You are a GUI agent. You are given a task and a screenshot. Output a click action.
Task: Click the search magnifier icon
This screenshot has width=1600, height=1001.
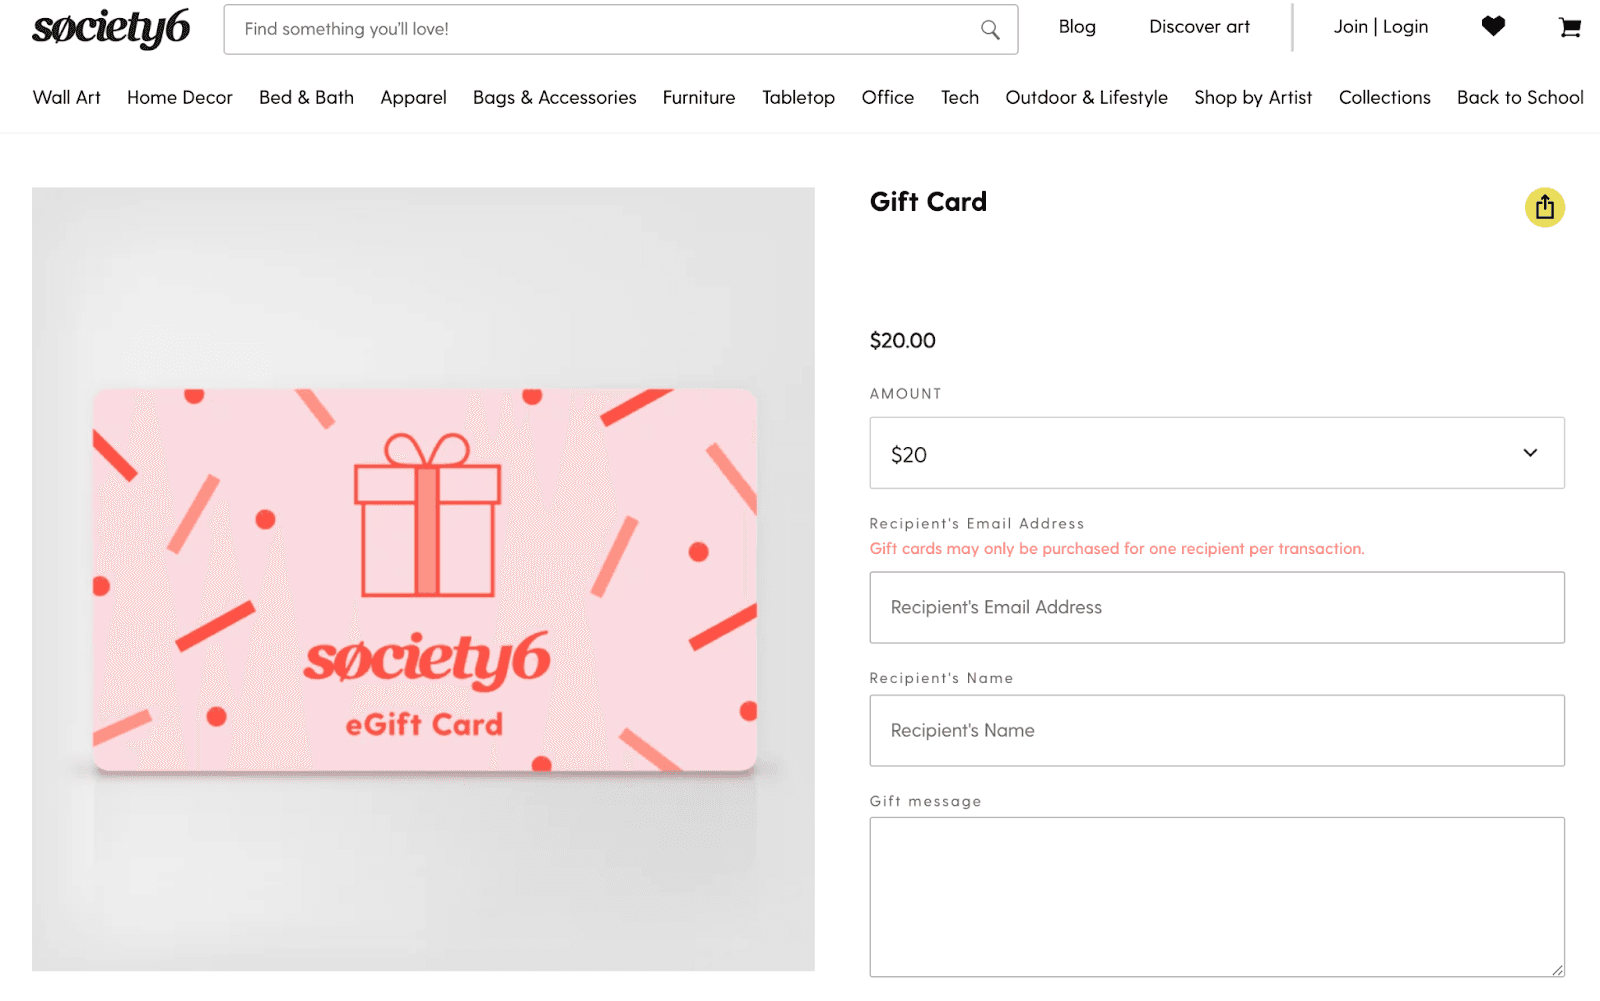point(989,29)
